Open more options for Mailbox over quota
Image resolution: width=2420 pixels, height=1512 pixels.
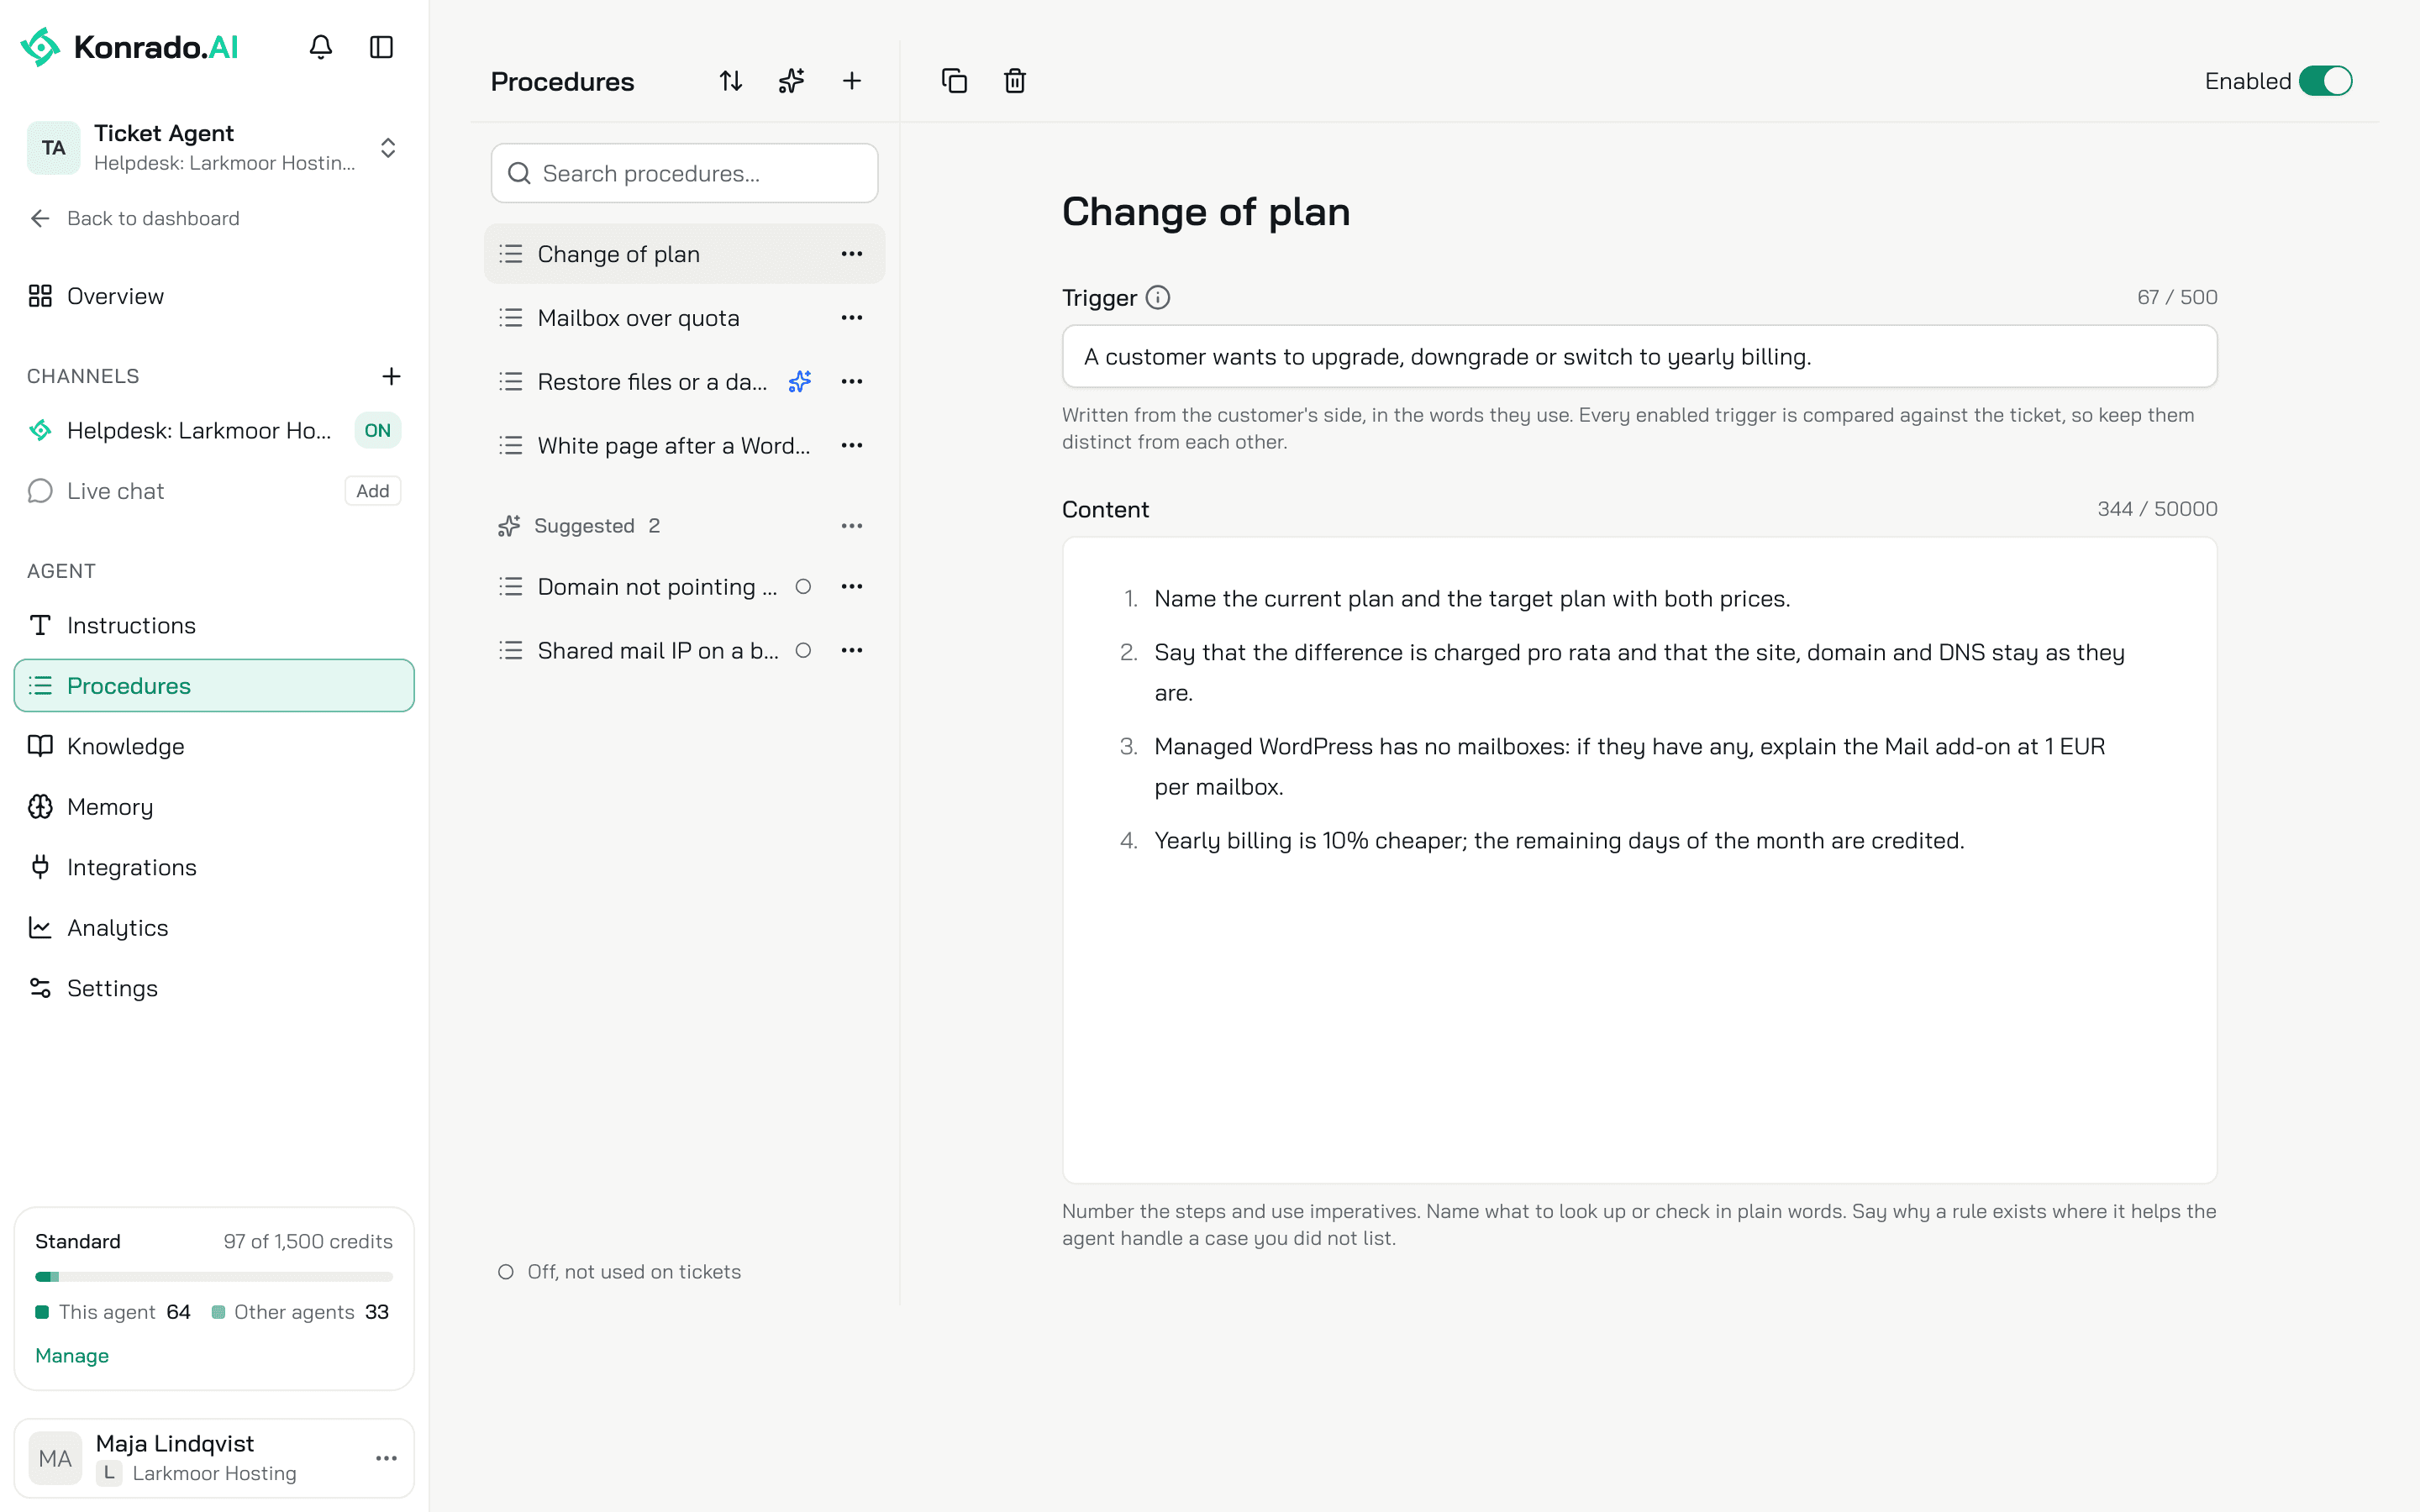tap(852, 318)
